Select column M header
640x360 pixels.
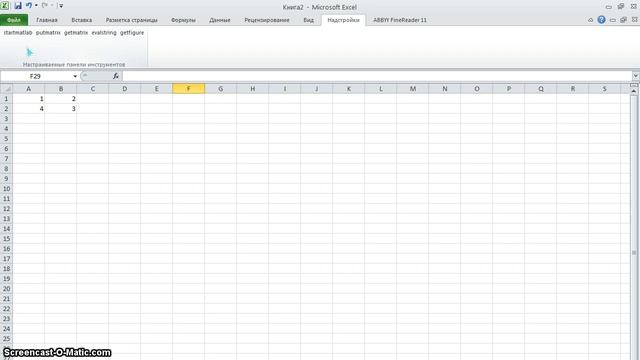413,89
